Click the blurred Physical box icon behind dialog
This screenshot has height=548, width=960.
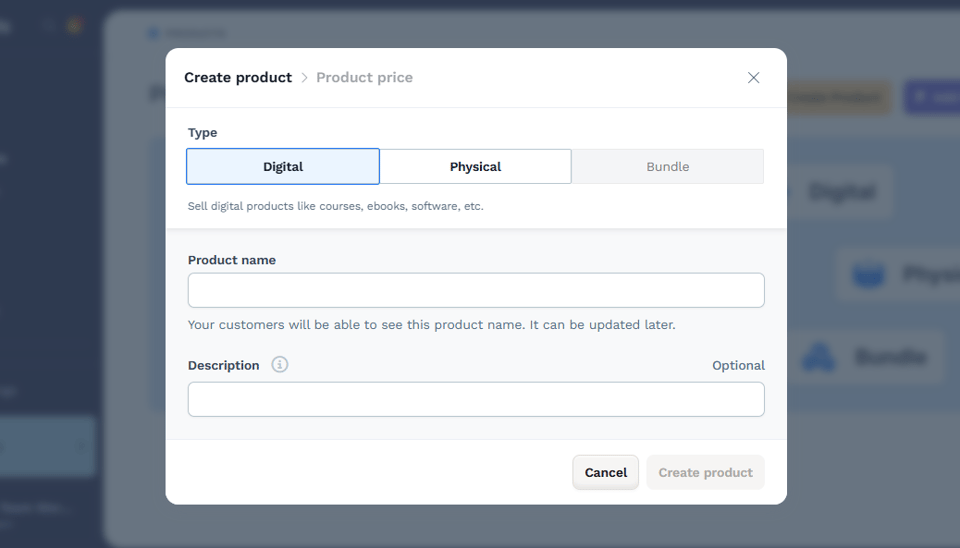[x=868, y=275]
